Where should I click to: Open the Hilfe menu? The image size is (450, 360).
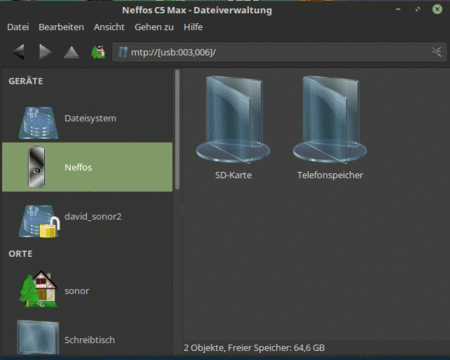click(193, 27)
